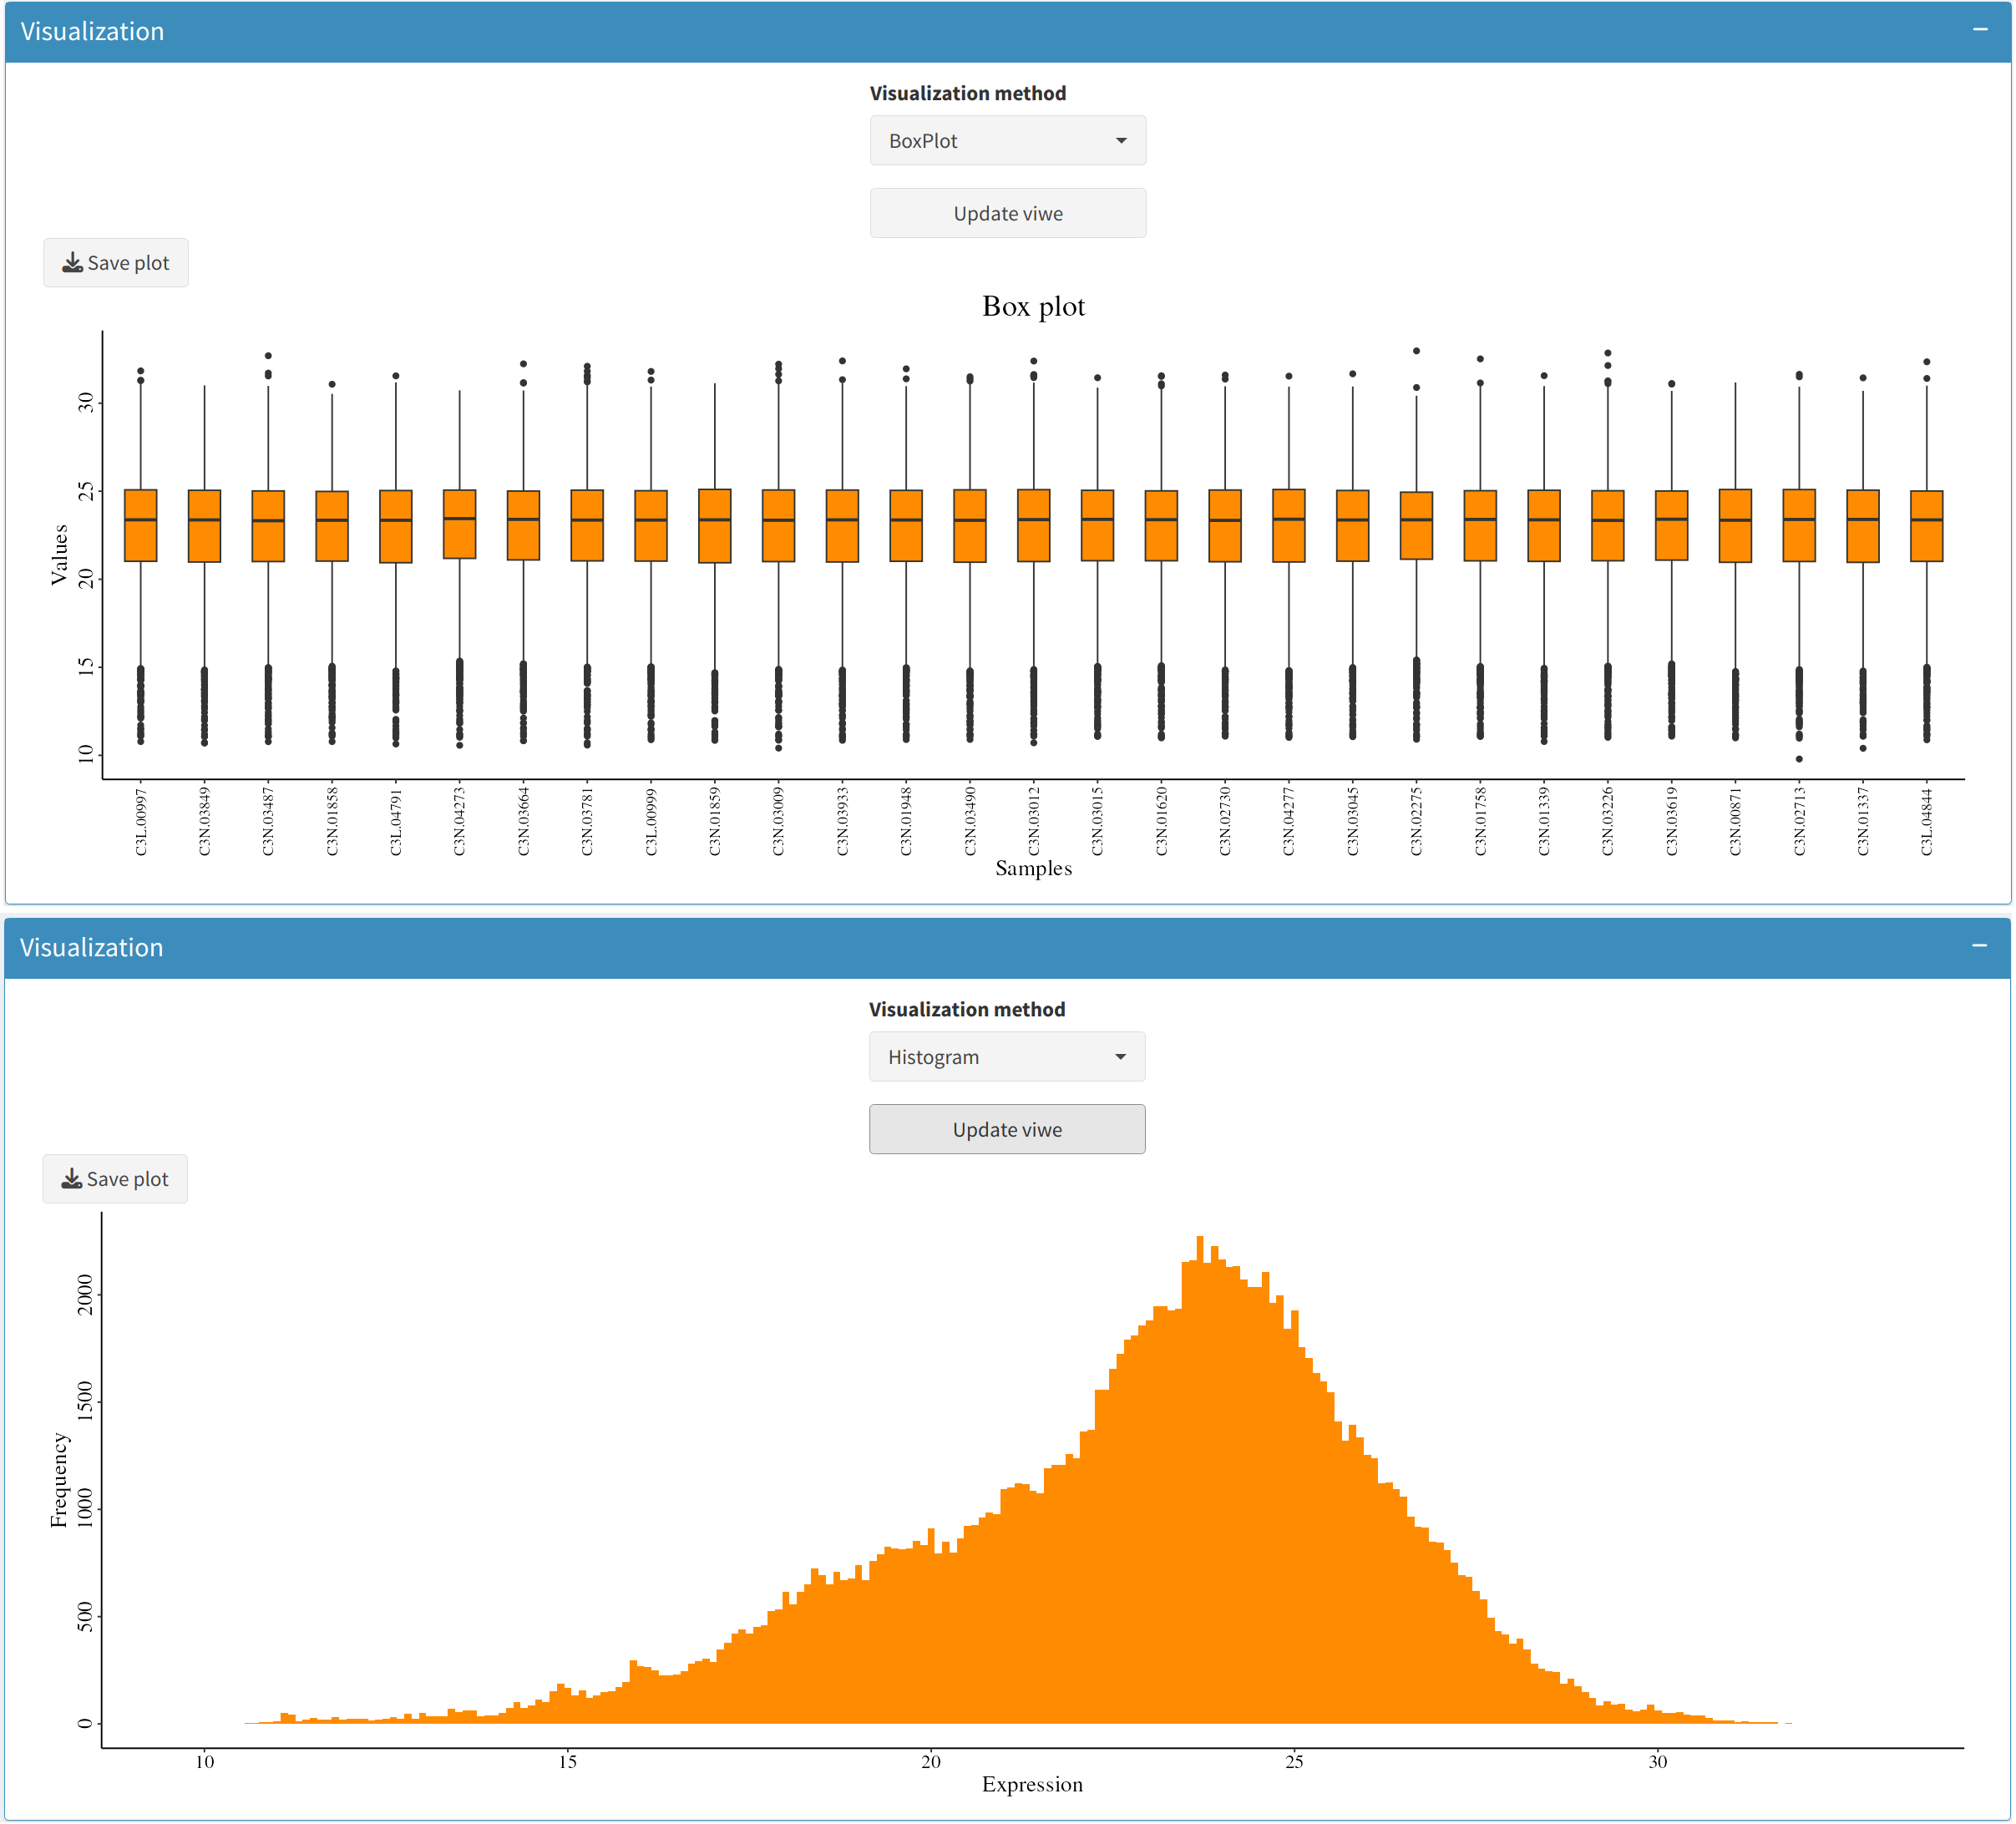The height and width of the screenshot is (1824, 2016).
Task: Click the 30 tick on Expression axis
Action: (1658, 1762)
